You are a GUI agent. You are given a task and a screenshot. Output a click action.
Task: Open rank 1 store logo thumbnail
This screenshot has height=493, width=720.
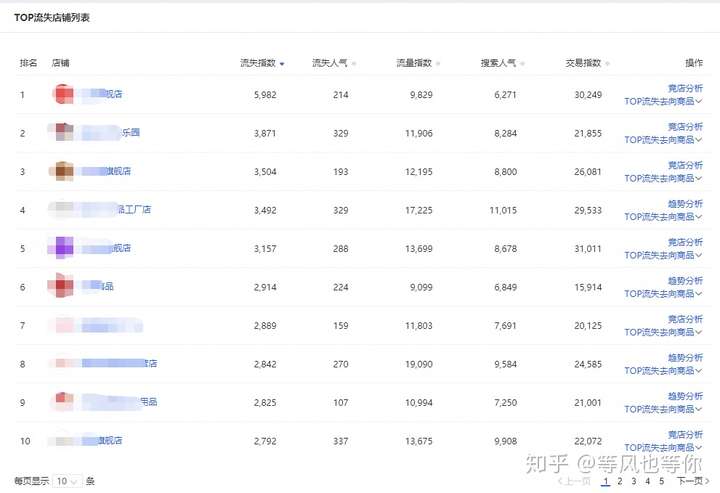click(x=63, y=94)
